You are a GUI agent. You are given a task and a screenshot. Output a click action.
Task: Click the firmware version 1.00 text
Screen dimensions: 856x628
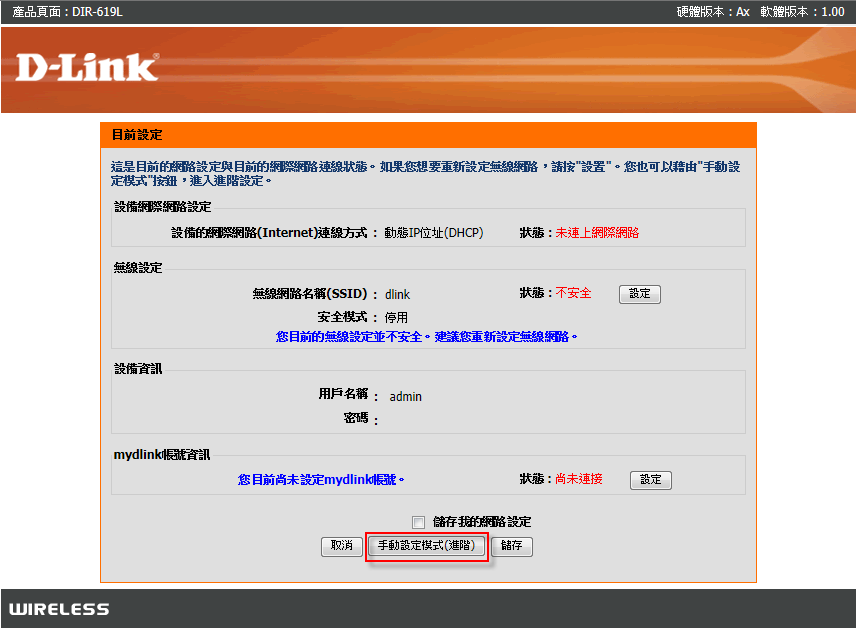(802, 11)
